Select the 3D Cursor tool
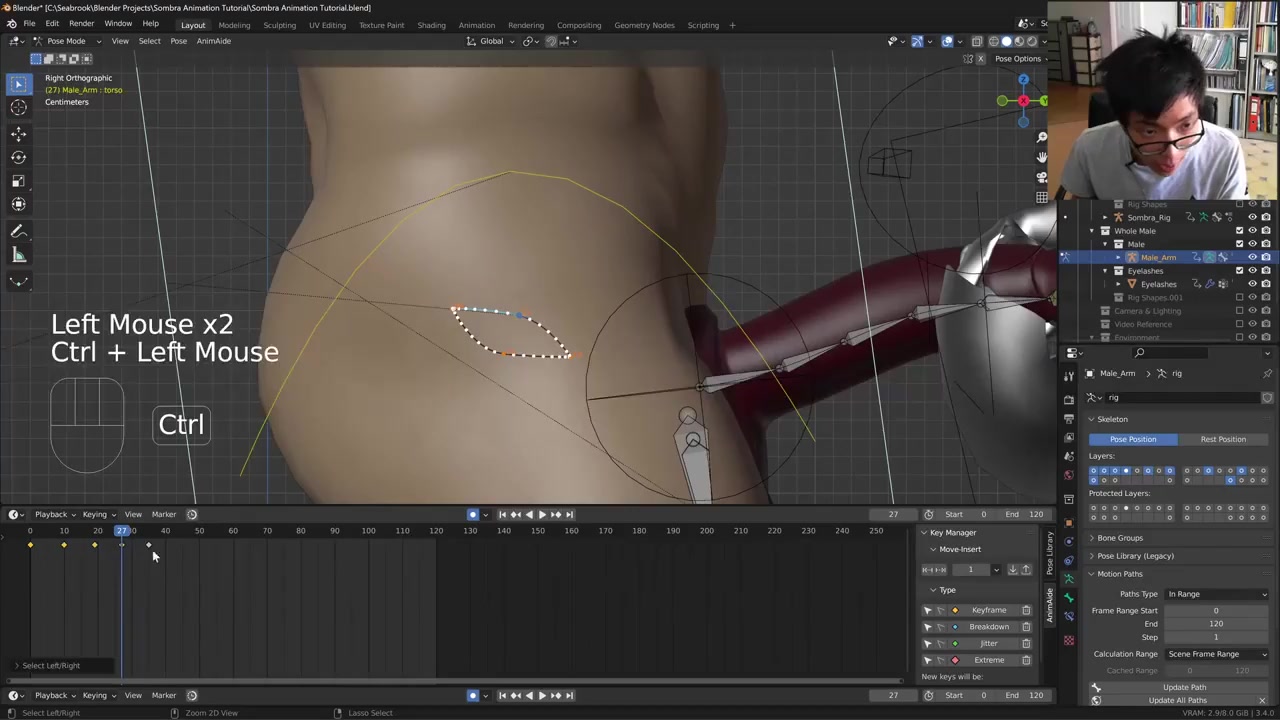 point(18,108)
